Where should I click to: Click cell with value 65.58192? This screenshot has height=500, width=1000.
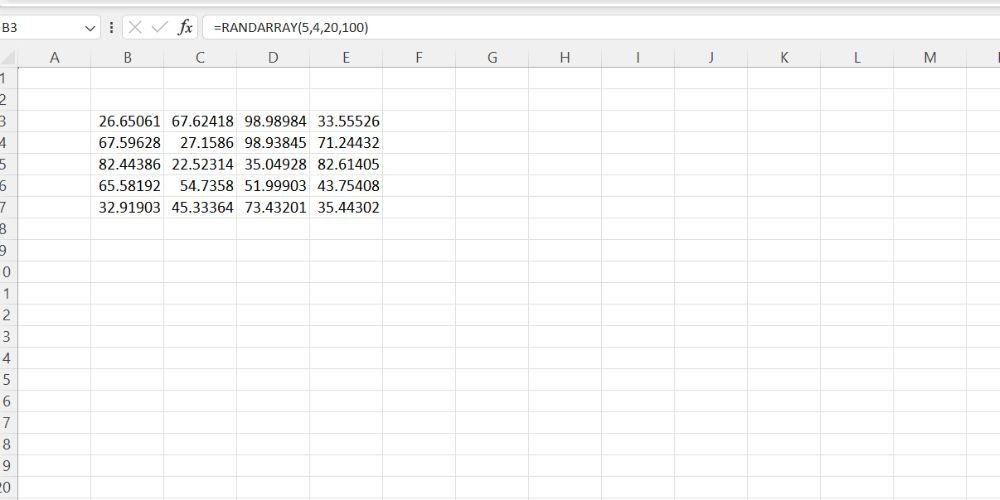(x=128, y=186)
